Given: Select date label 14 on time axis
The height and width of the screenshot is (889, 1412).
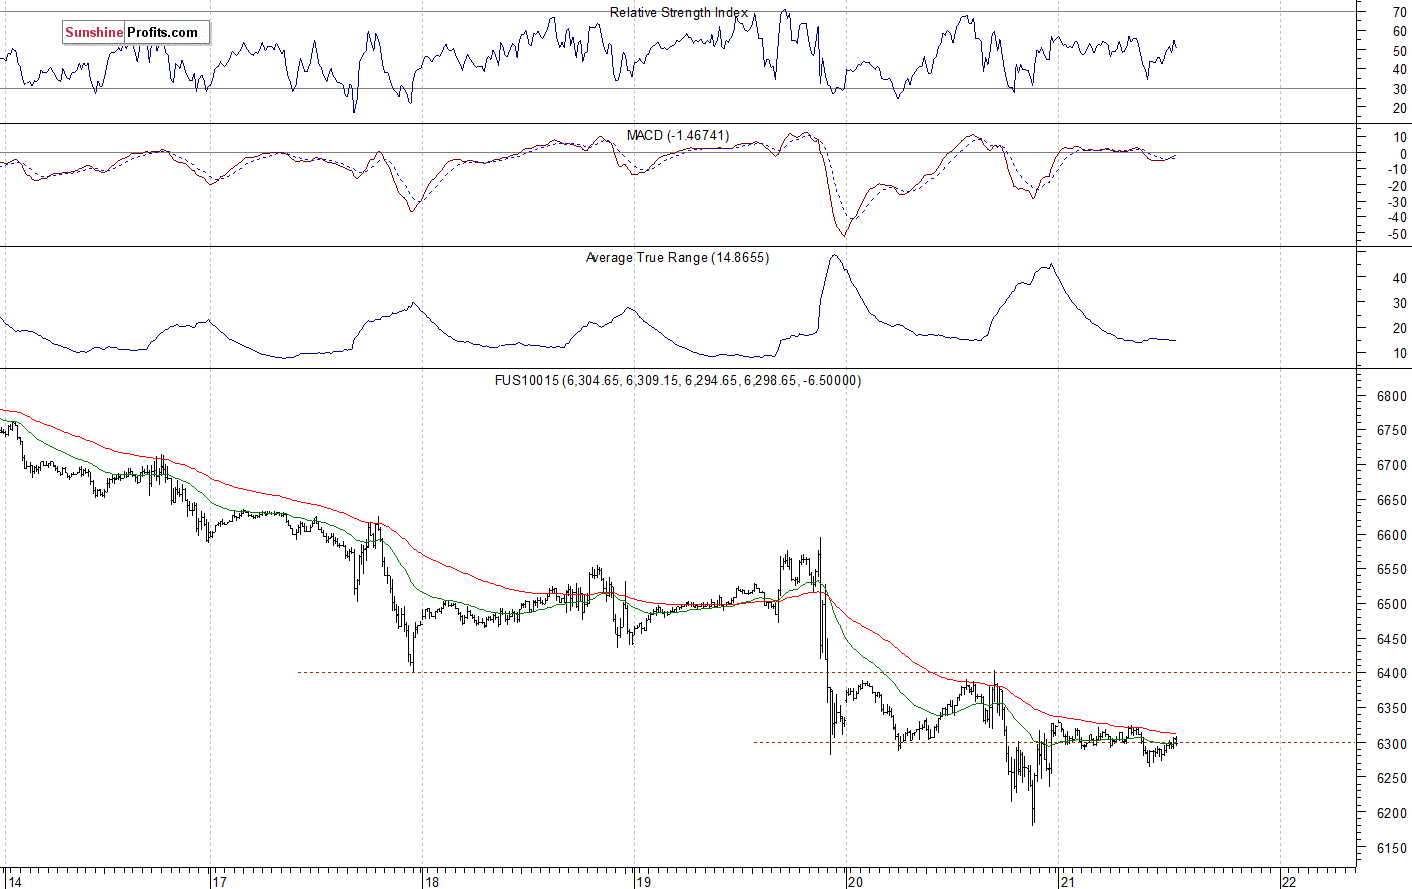Looking at the screenshot, I should [13, 882].
